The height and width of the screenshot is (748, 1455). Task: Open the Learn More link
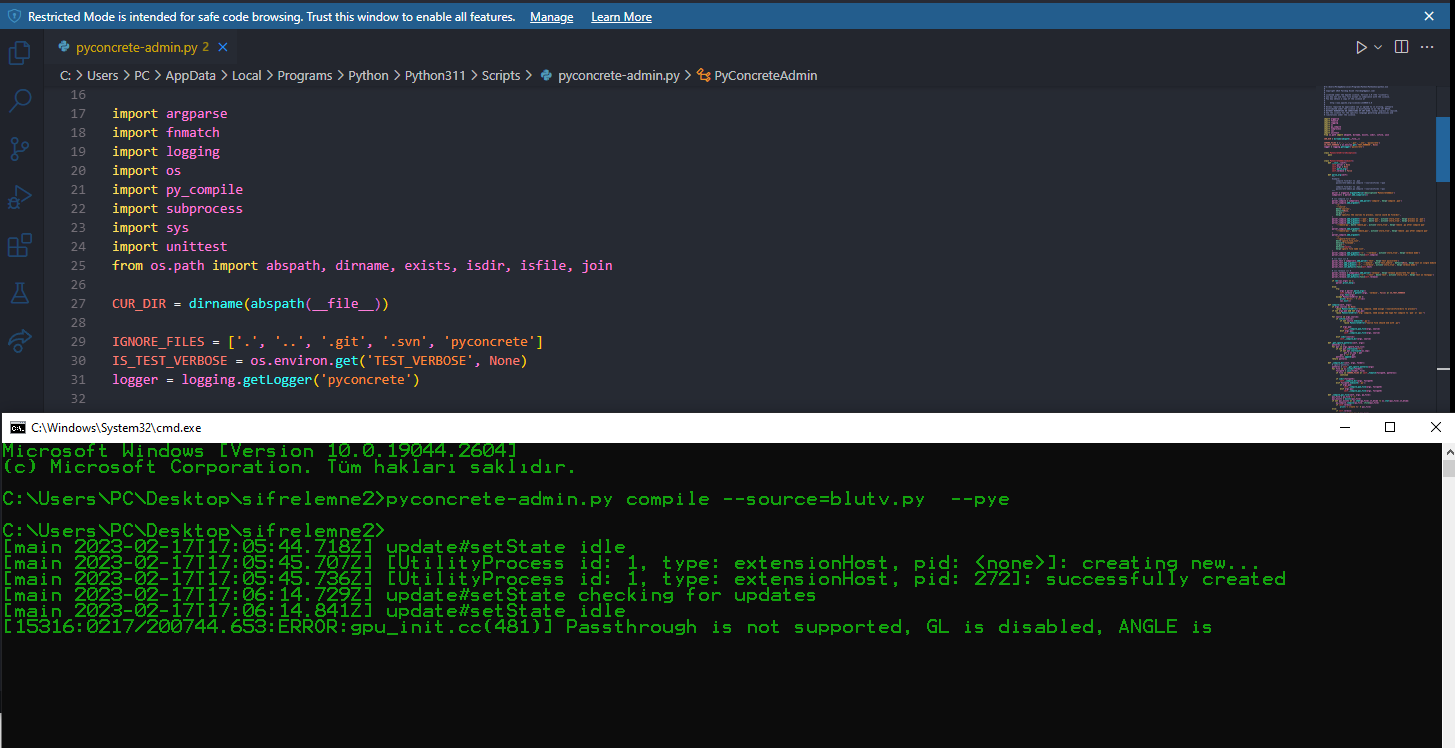pos(621,16)
